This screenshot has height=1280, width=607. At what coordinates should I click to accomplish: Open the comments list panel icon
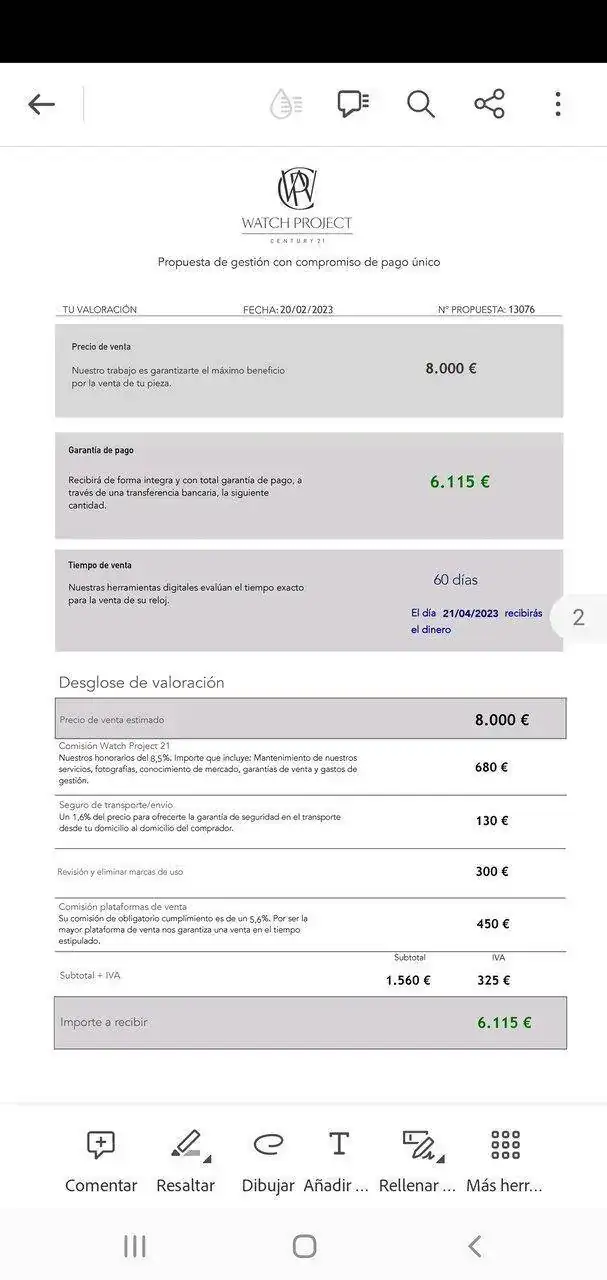pyautogui.click(x=353, y=104)
